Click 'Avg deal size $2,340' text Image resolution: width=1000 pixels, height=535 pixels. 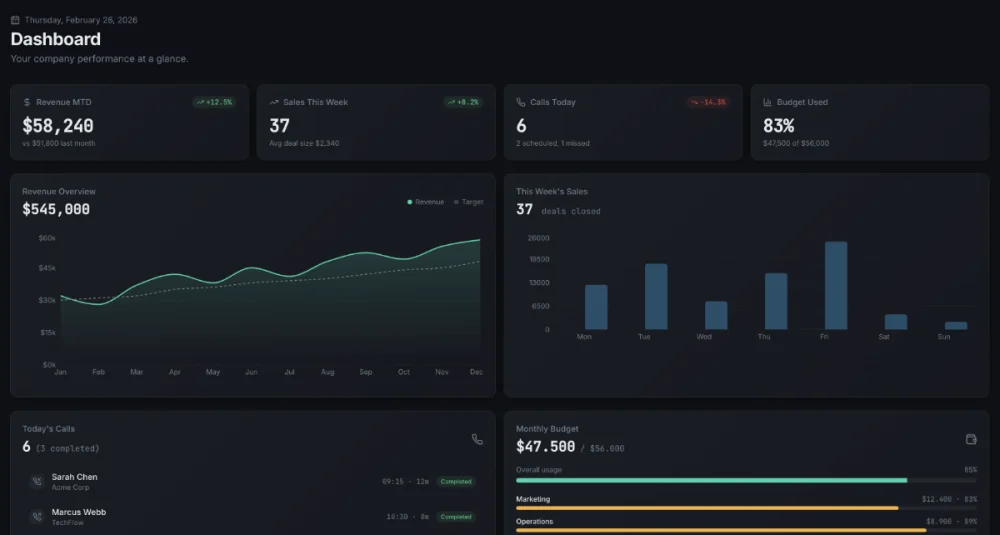click(x=304, y=143)
